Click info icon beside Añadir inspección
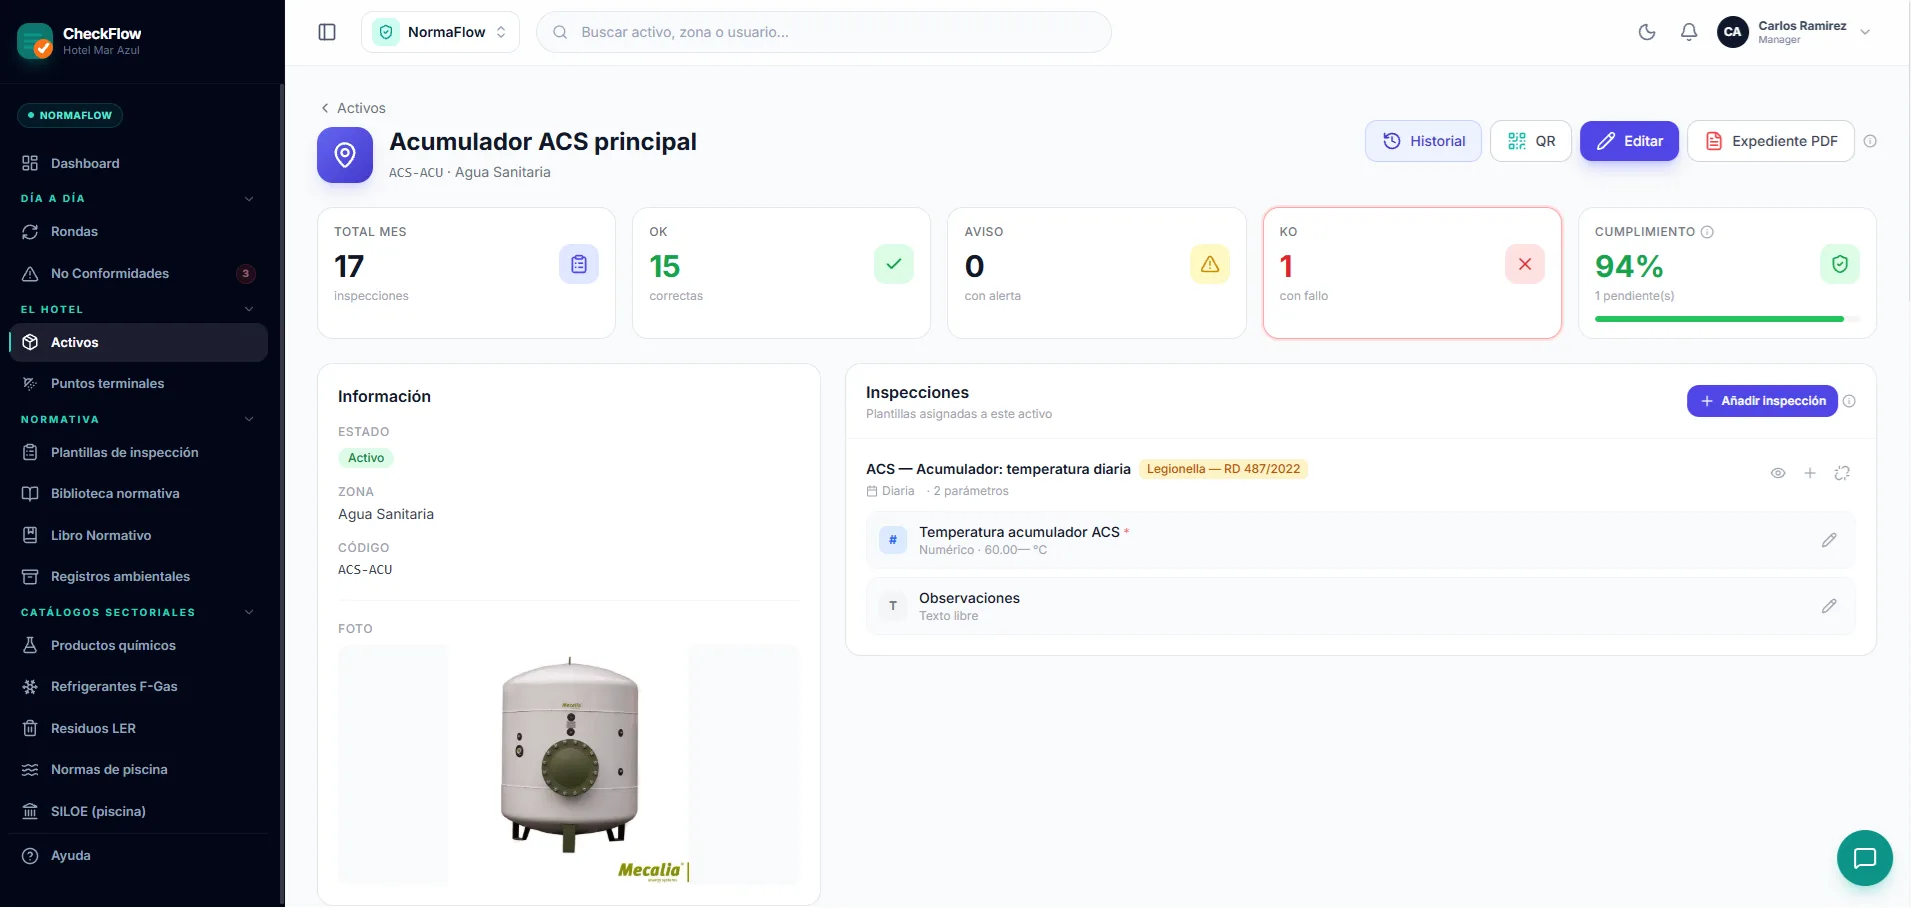The width and height of the screenshot is (1911, 908). pyautogui.click(x=1849, y=401)
